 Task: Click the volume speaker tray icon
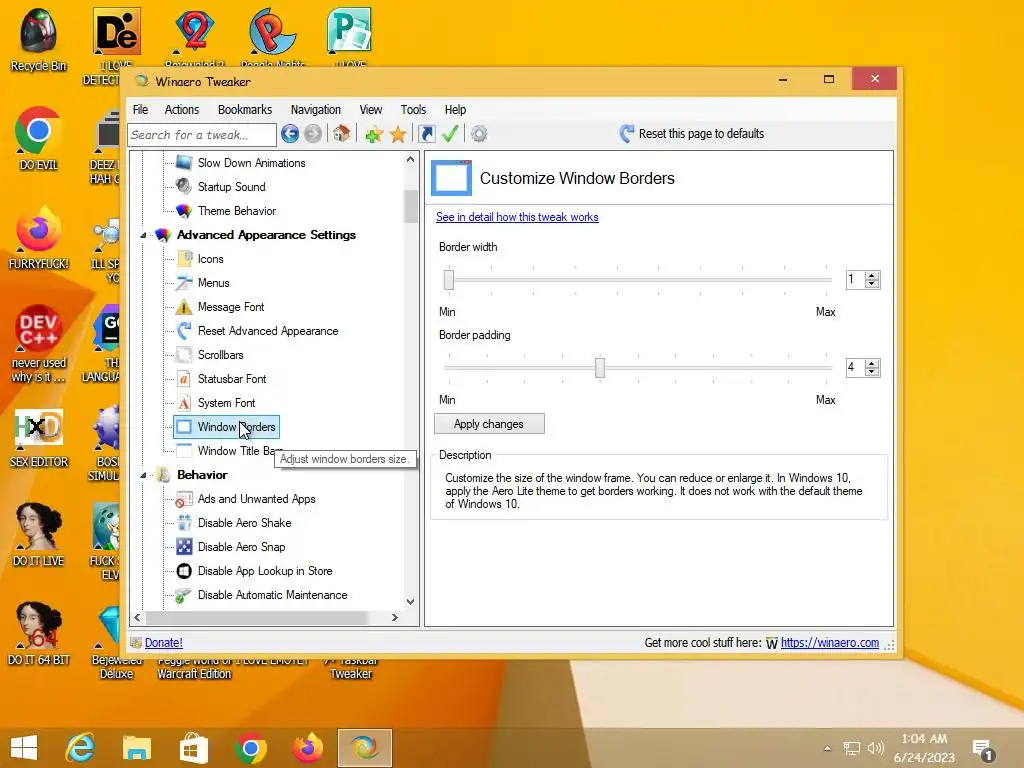(875, 748)
